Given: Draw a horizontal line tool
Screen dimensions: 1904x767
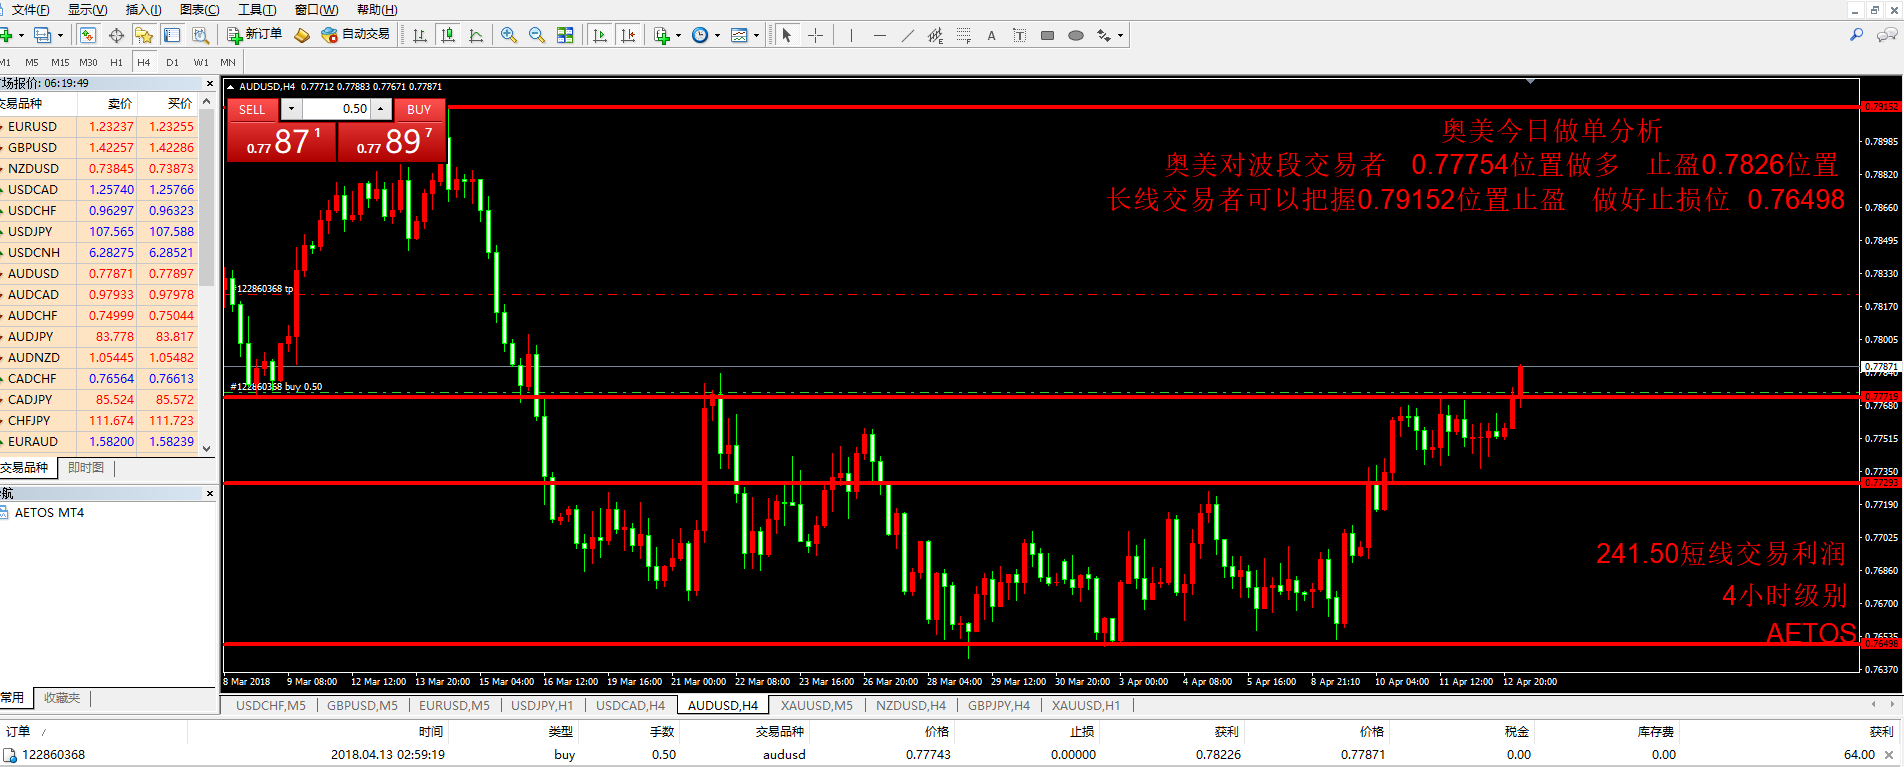Looking at the screenshot, I should coord(879,35).
